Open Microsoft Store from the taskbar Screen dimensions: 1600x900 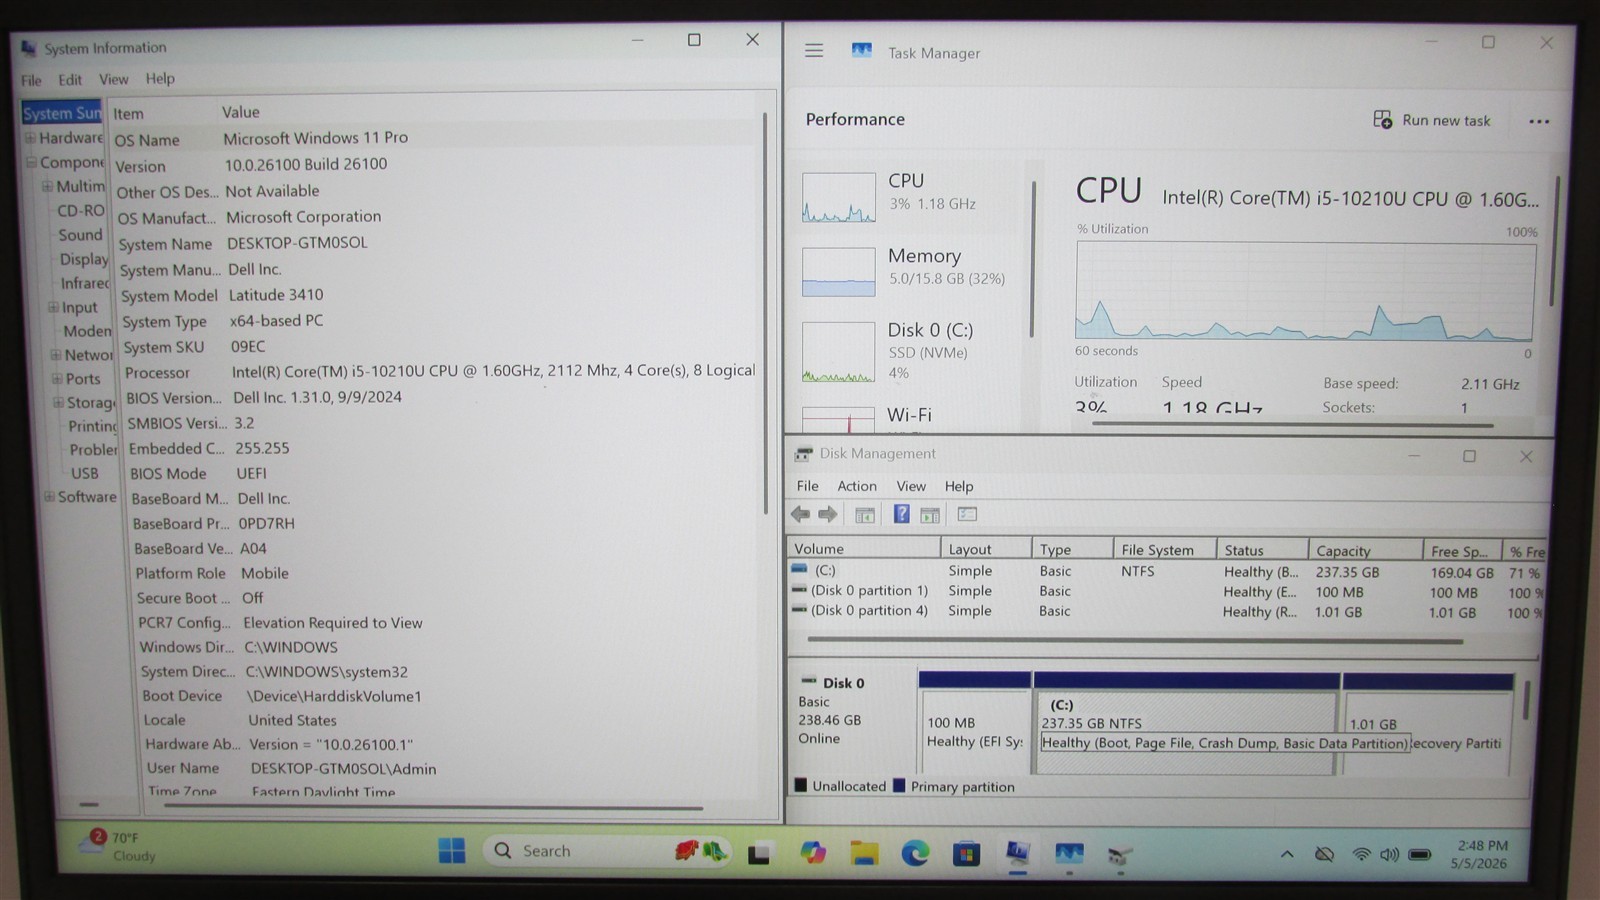point(966,853)
